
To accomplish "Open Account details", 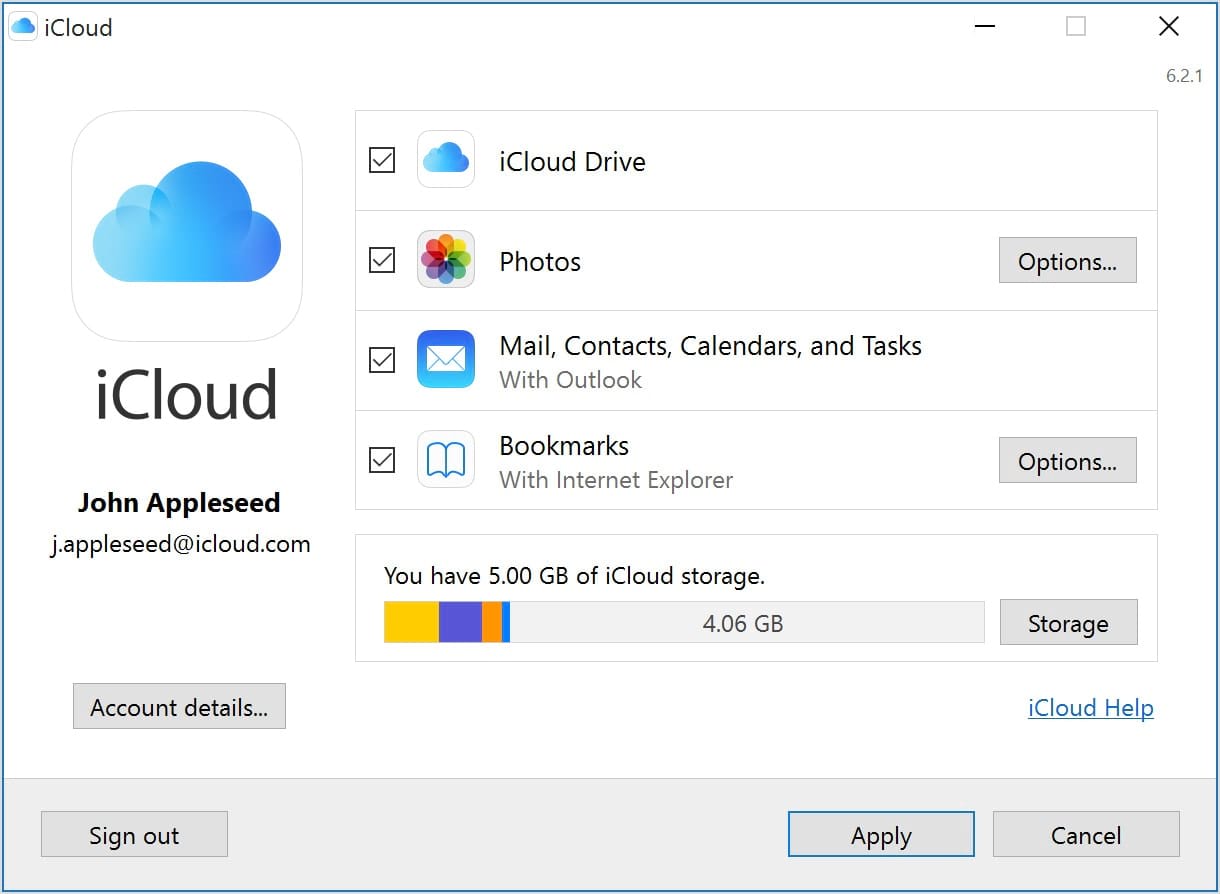I will (x=179, y=706).
